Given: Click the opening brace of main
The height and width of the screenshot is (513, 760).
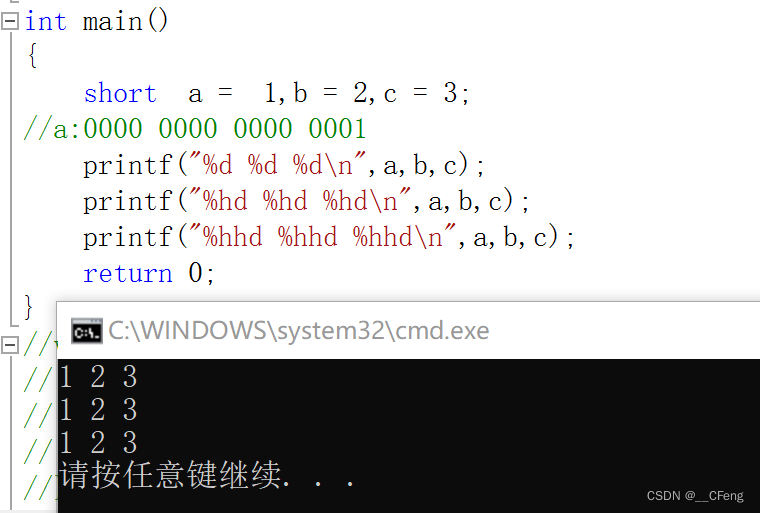Looking at the screenshot, I should tap(32, 56).
